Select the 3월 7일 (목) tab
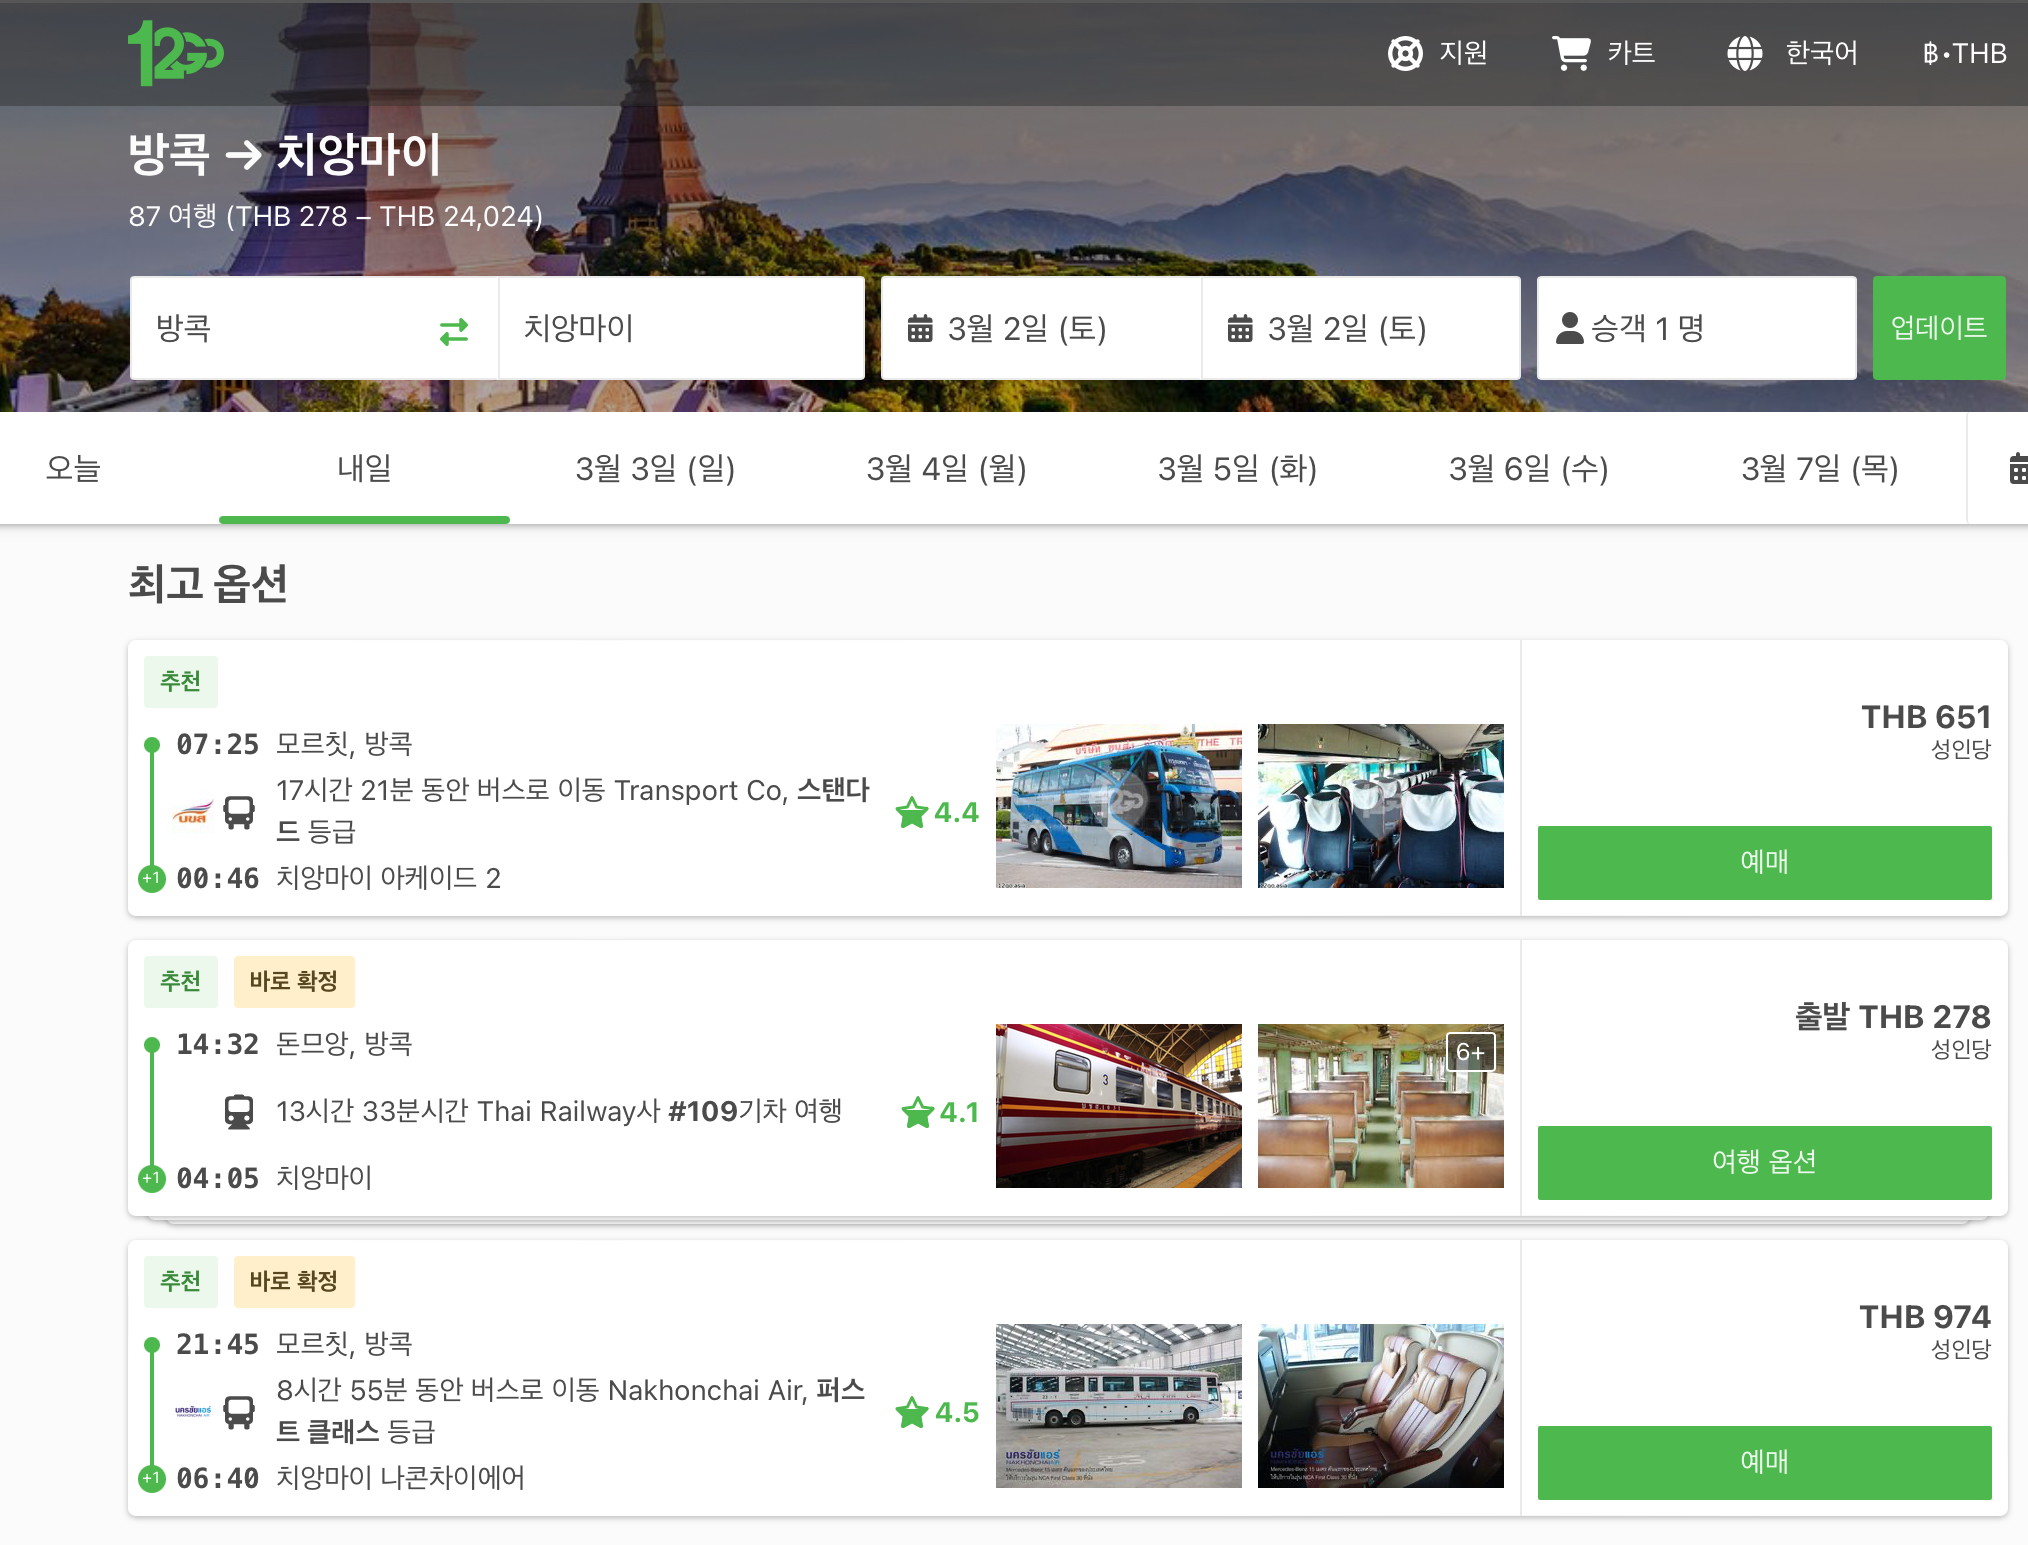 tap(1819, 468)
